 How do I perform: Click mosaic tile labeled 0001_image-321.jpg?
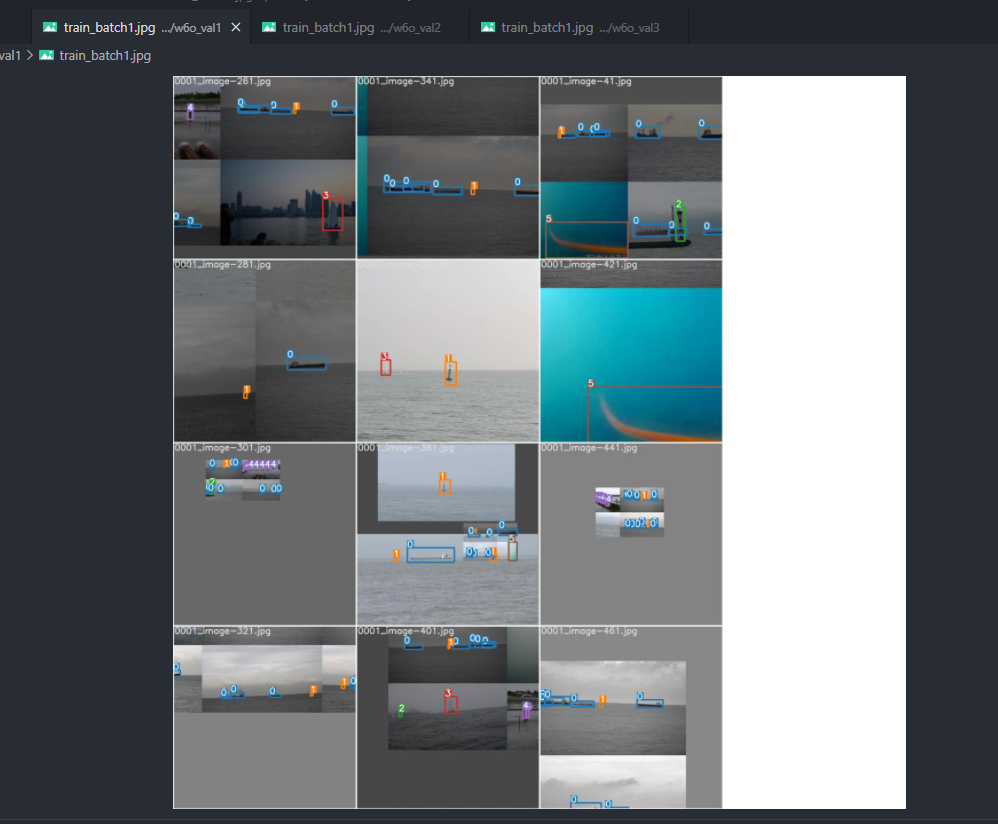[x=264, y=717]
